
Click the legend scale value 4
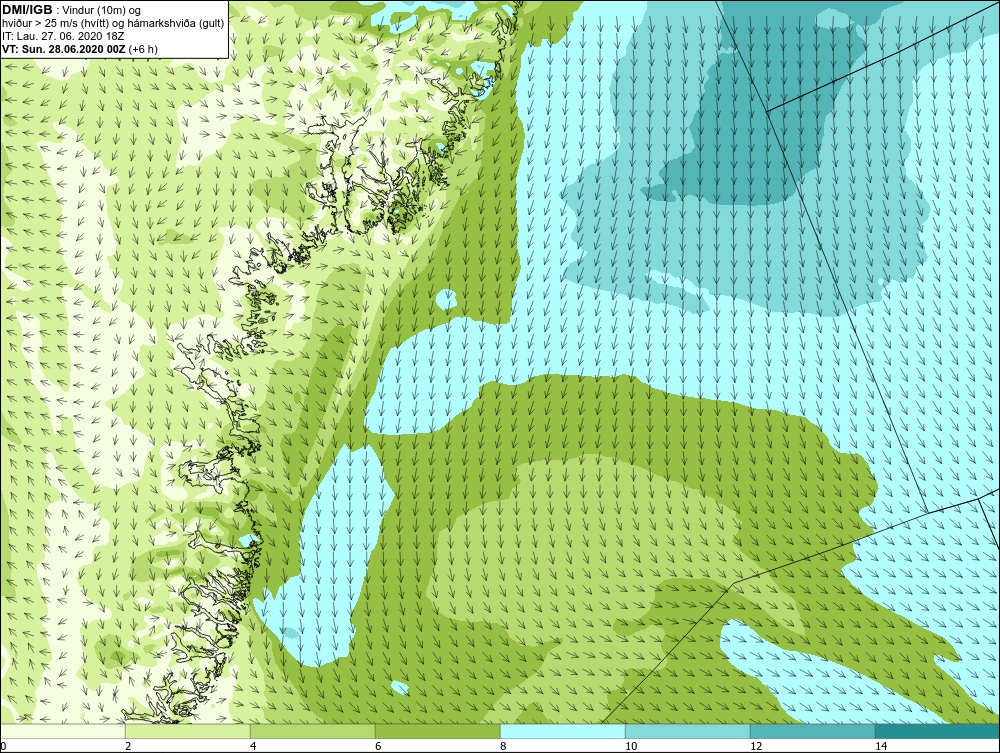point(253,746)
